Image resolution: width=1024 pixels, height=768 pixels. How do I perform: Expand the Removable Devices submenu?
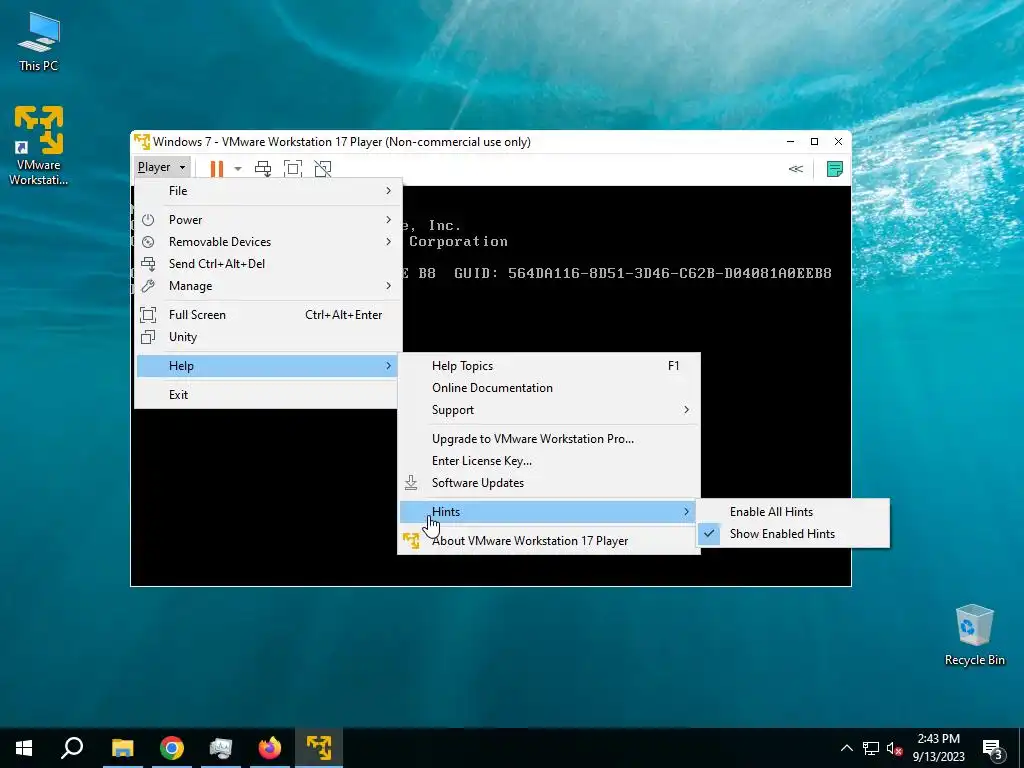pyautogui.click(x=268, y=242)
